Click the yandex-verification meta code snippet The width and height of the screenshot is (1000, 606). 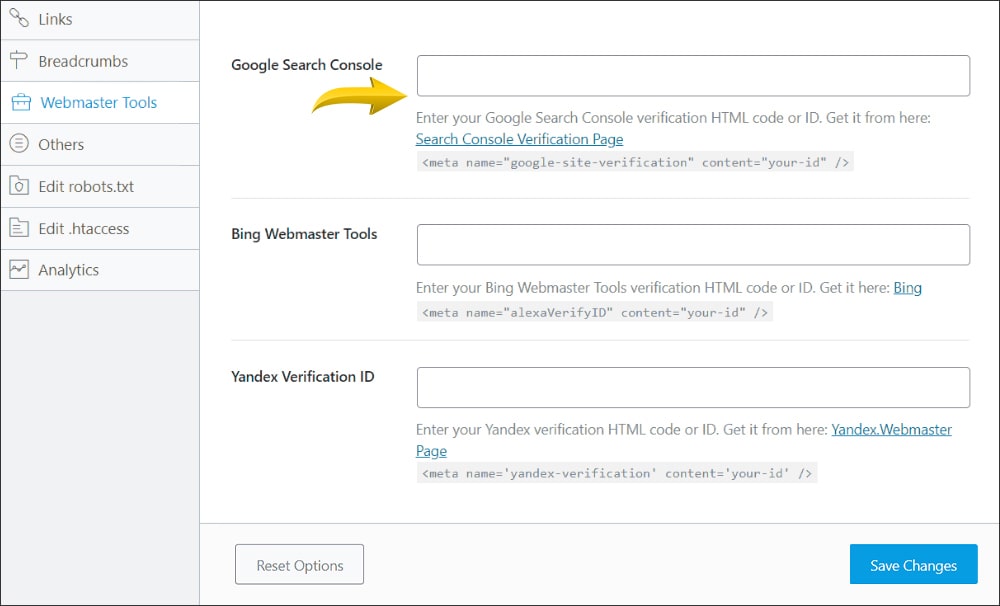point(617,473)
